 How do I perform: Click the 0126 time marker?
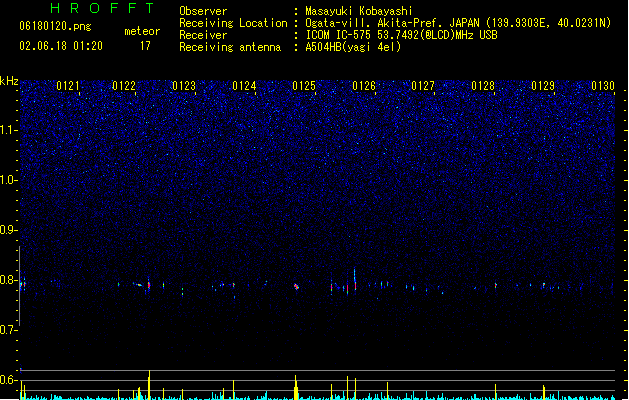tap(363, 86)
